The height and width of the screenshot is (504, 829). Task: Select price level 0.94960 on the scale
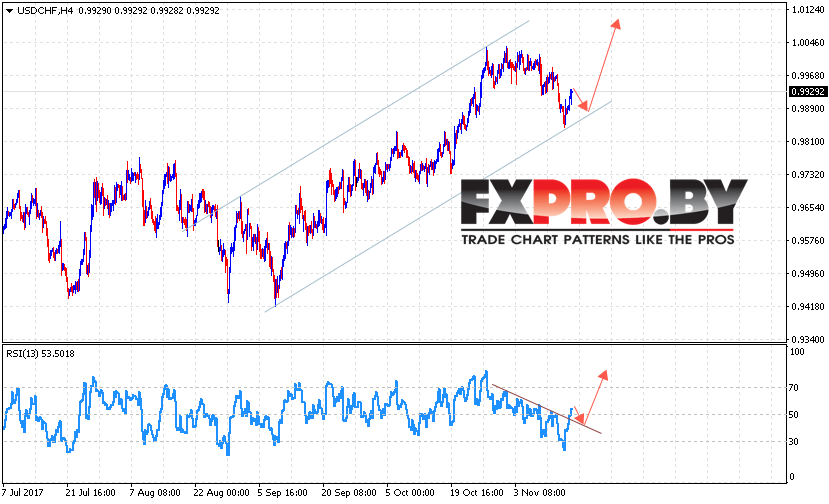coord(807,274)
